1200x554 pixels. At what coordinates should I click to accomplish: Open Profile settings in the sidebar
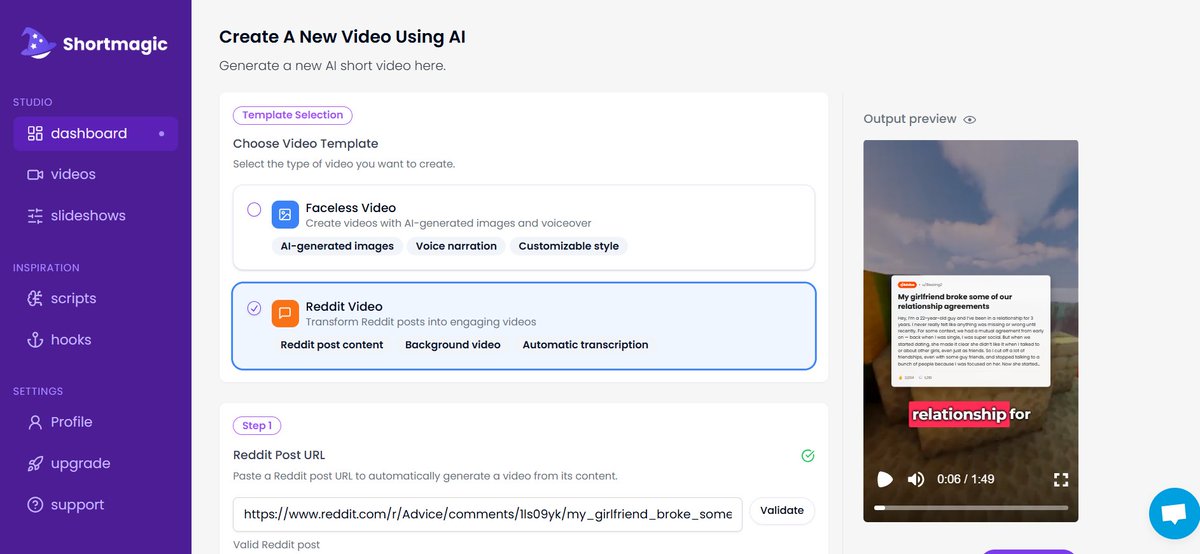tap(71, 422)
